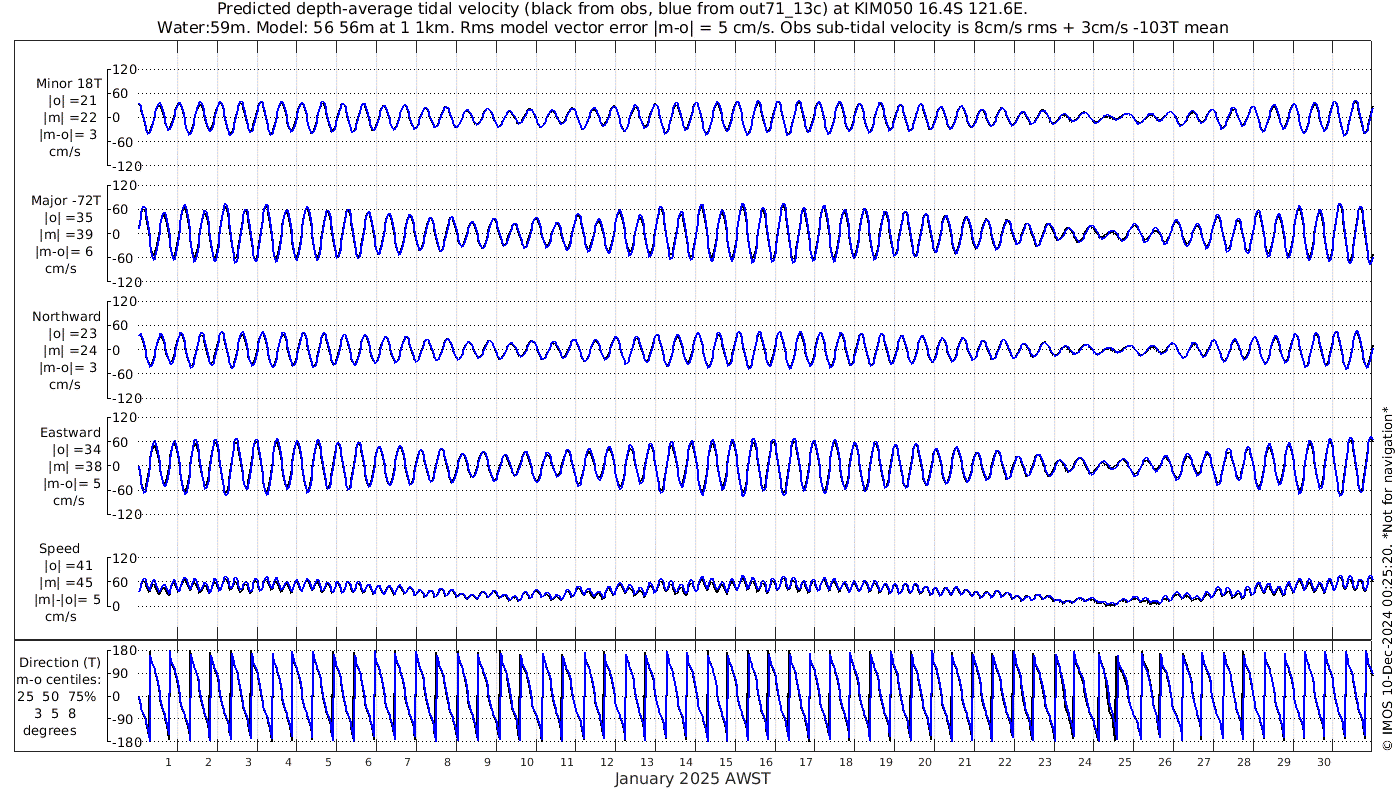Select day 25 tick on the date axis

[1125, 762]
